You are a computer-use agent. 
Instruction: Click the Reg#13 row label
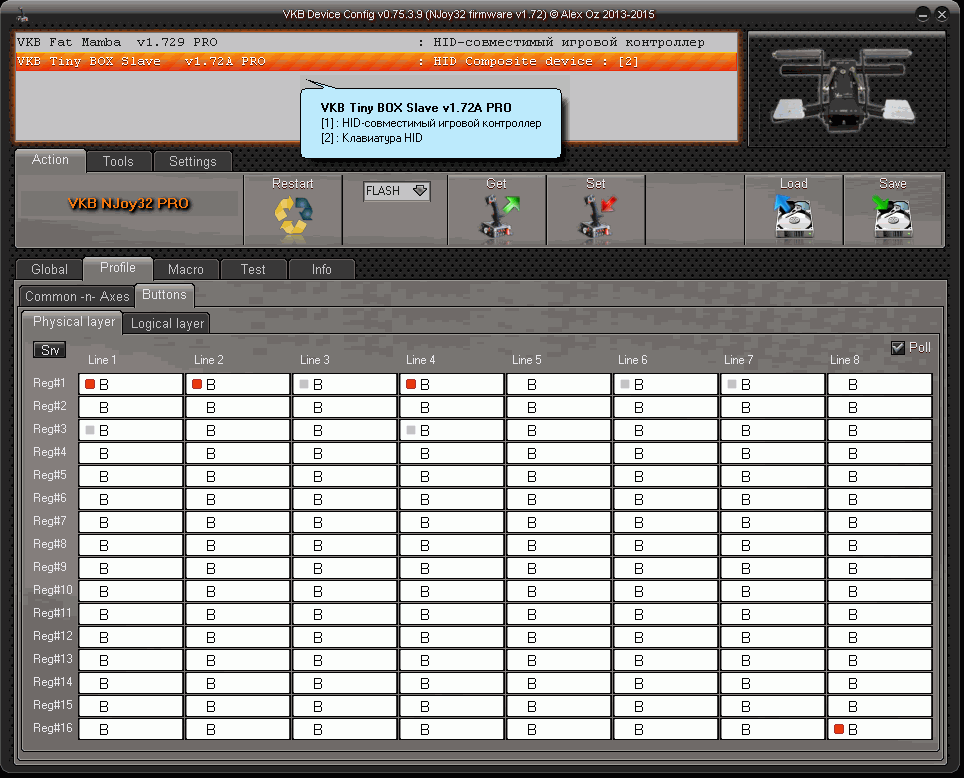click(x=53, y=659)
